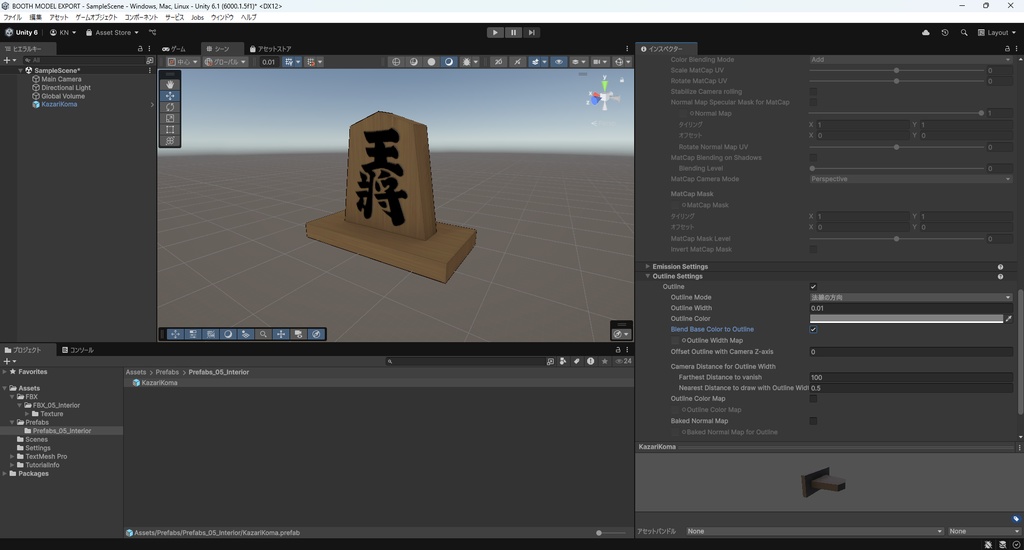Select the Scale tool
The height and width of the screenshot is (550, 1024).
[x=170, y=118]
